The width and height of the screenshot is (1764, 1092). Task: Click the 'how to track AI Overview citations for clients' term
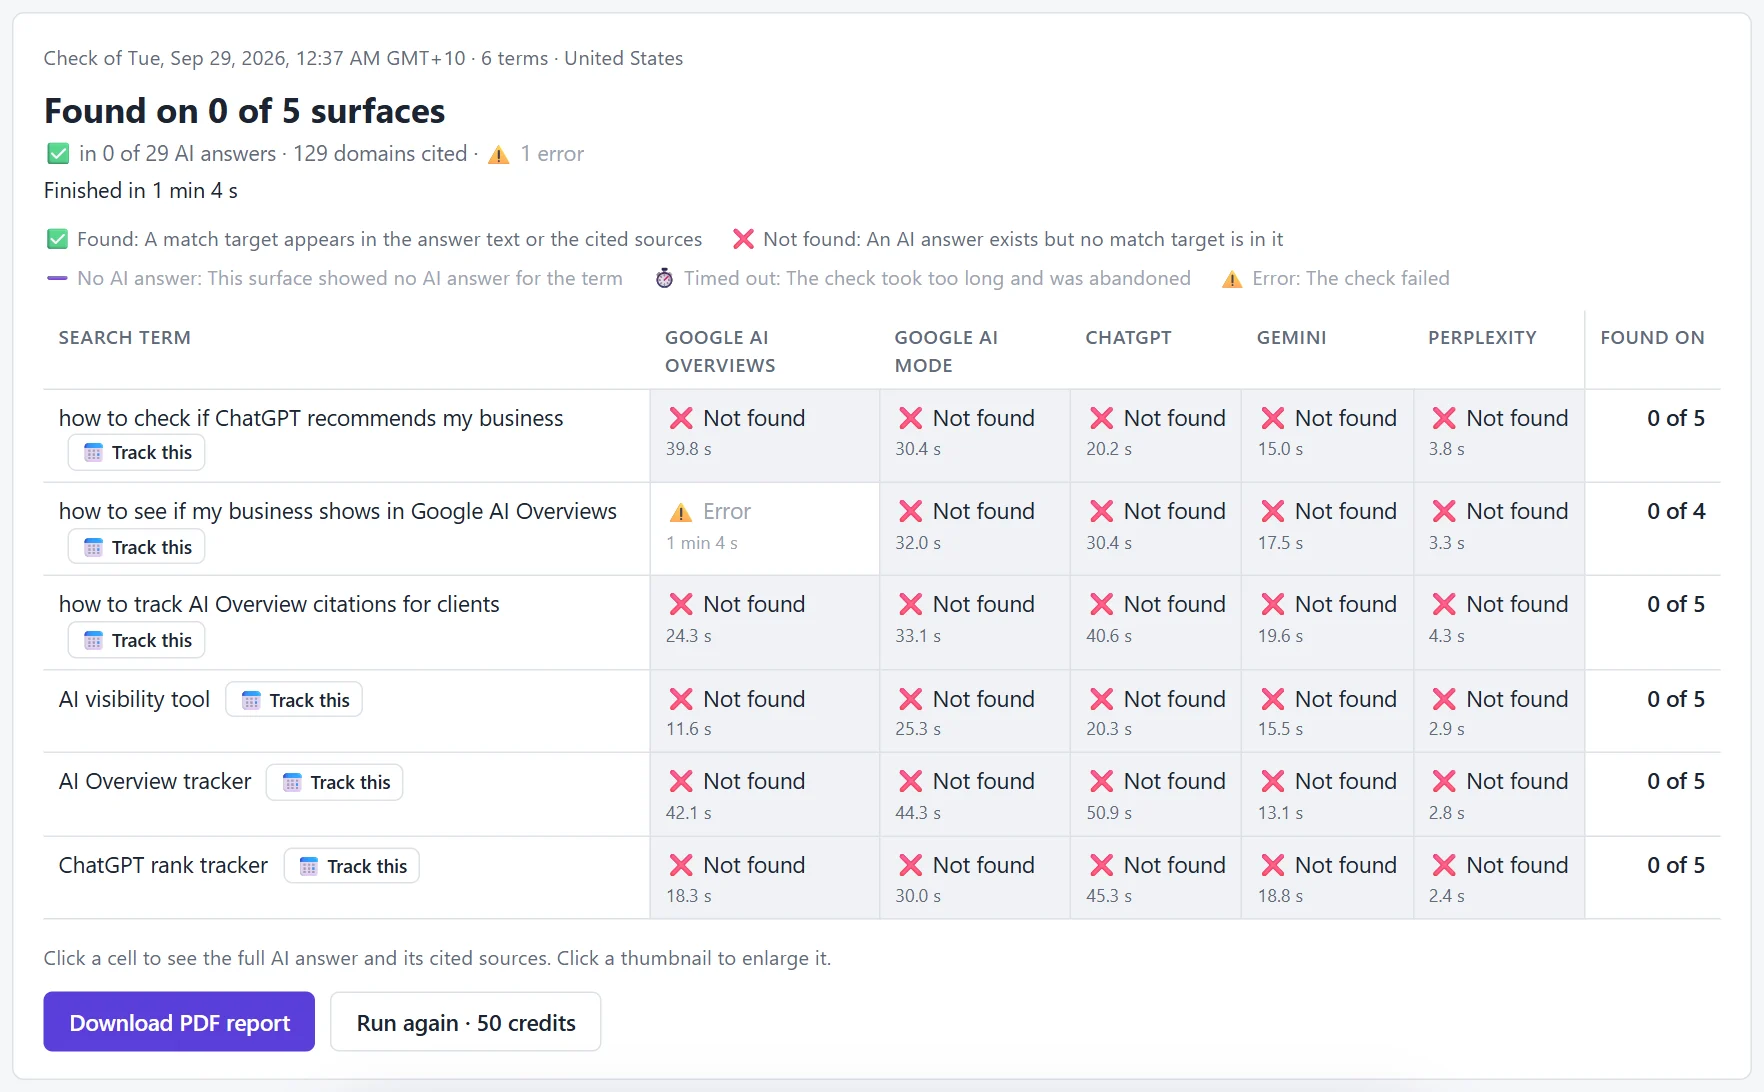coord(279,604)
